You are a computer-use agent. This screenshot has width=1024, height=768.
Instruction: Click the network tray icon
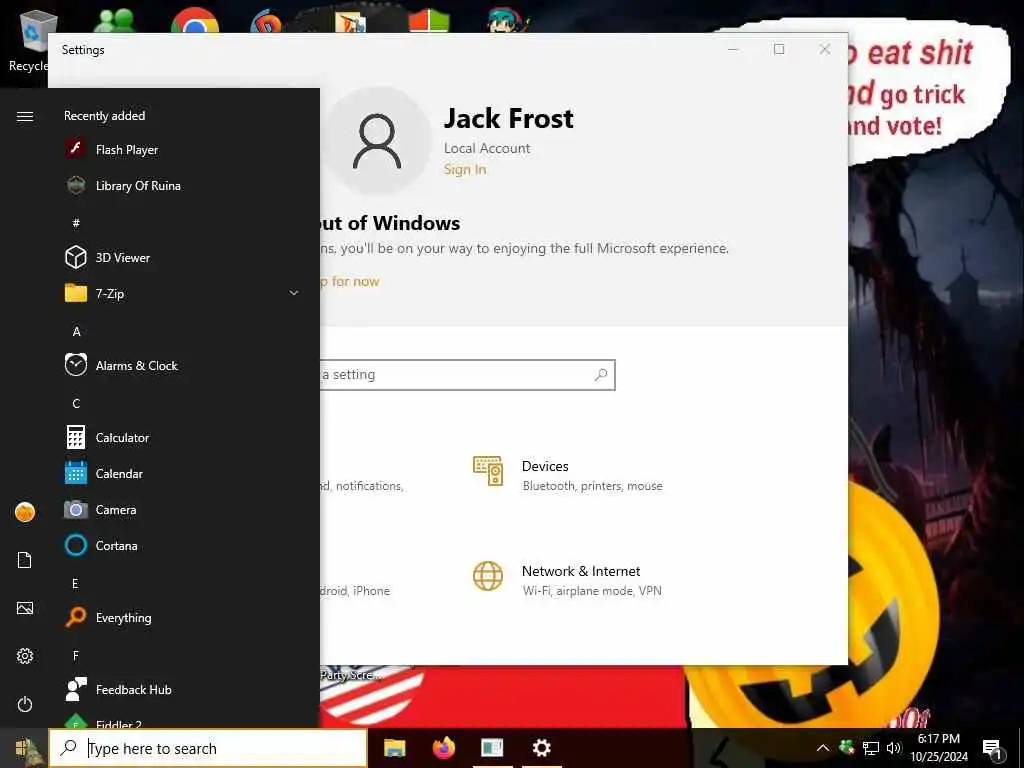pyautogui.click(x=871, y=748)
